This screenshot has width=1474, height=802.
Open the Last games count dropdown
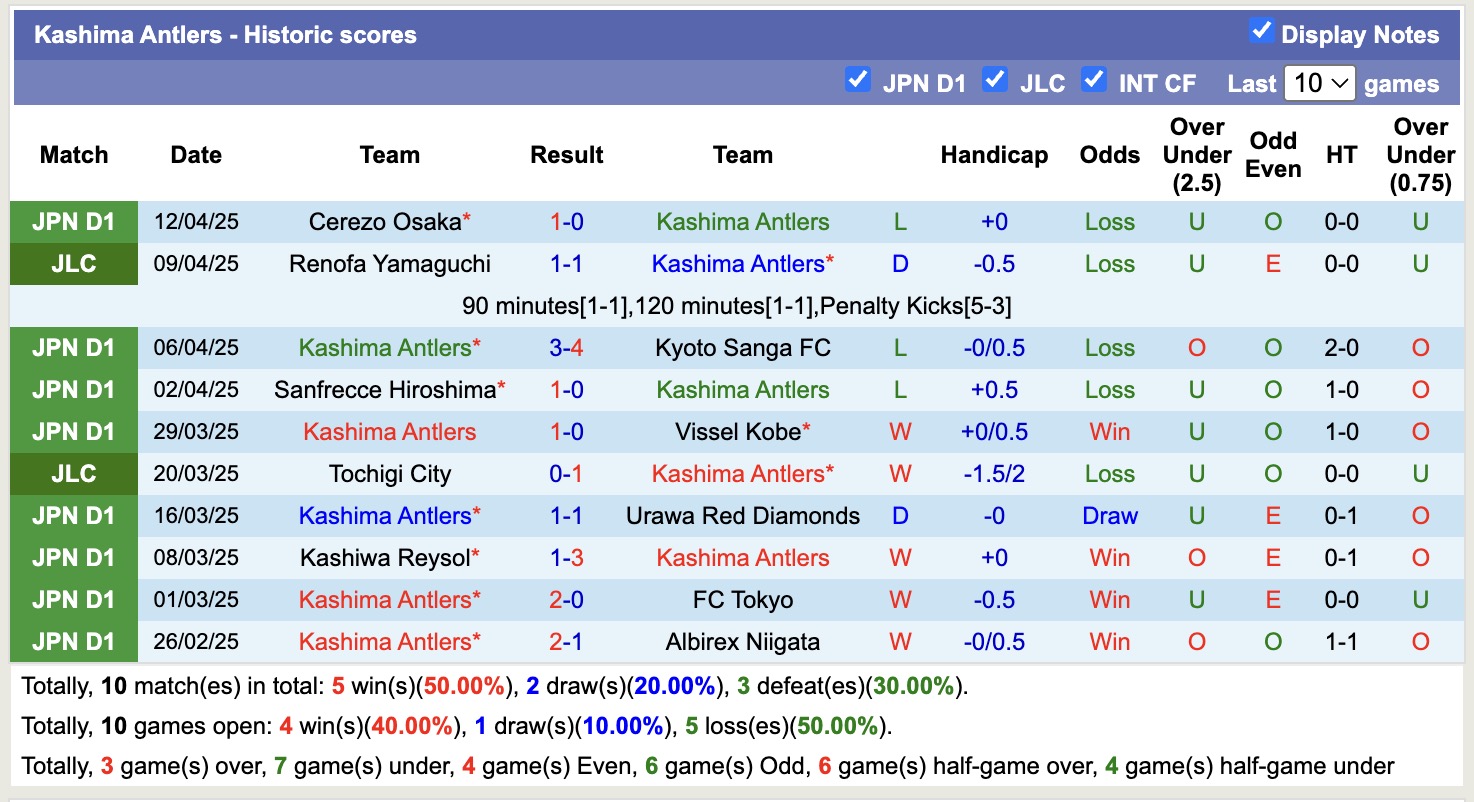point(1319,84)
